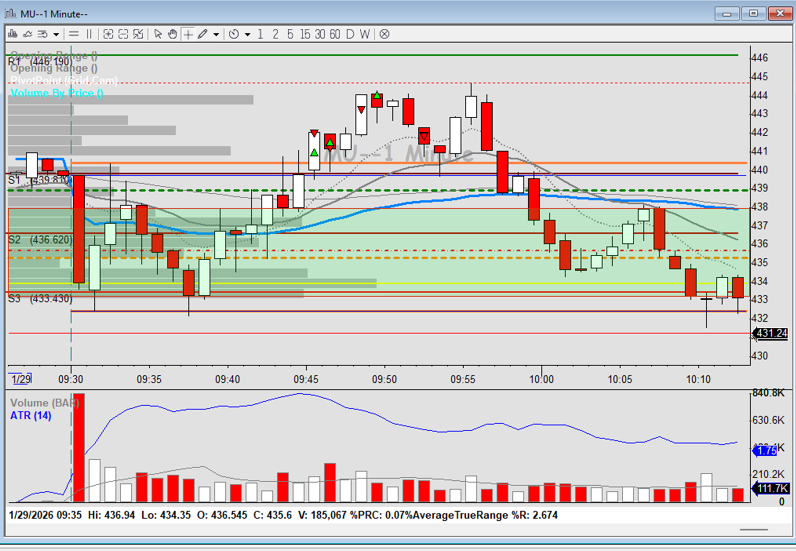The width and height of the screenshot is (796, 551).
Task: Click the 1.75 ATR value marker
Action: click(x=765, y=450)
